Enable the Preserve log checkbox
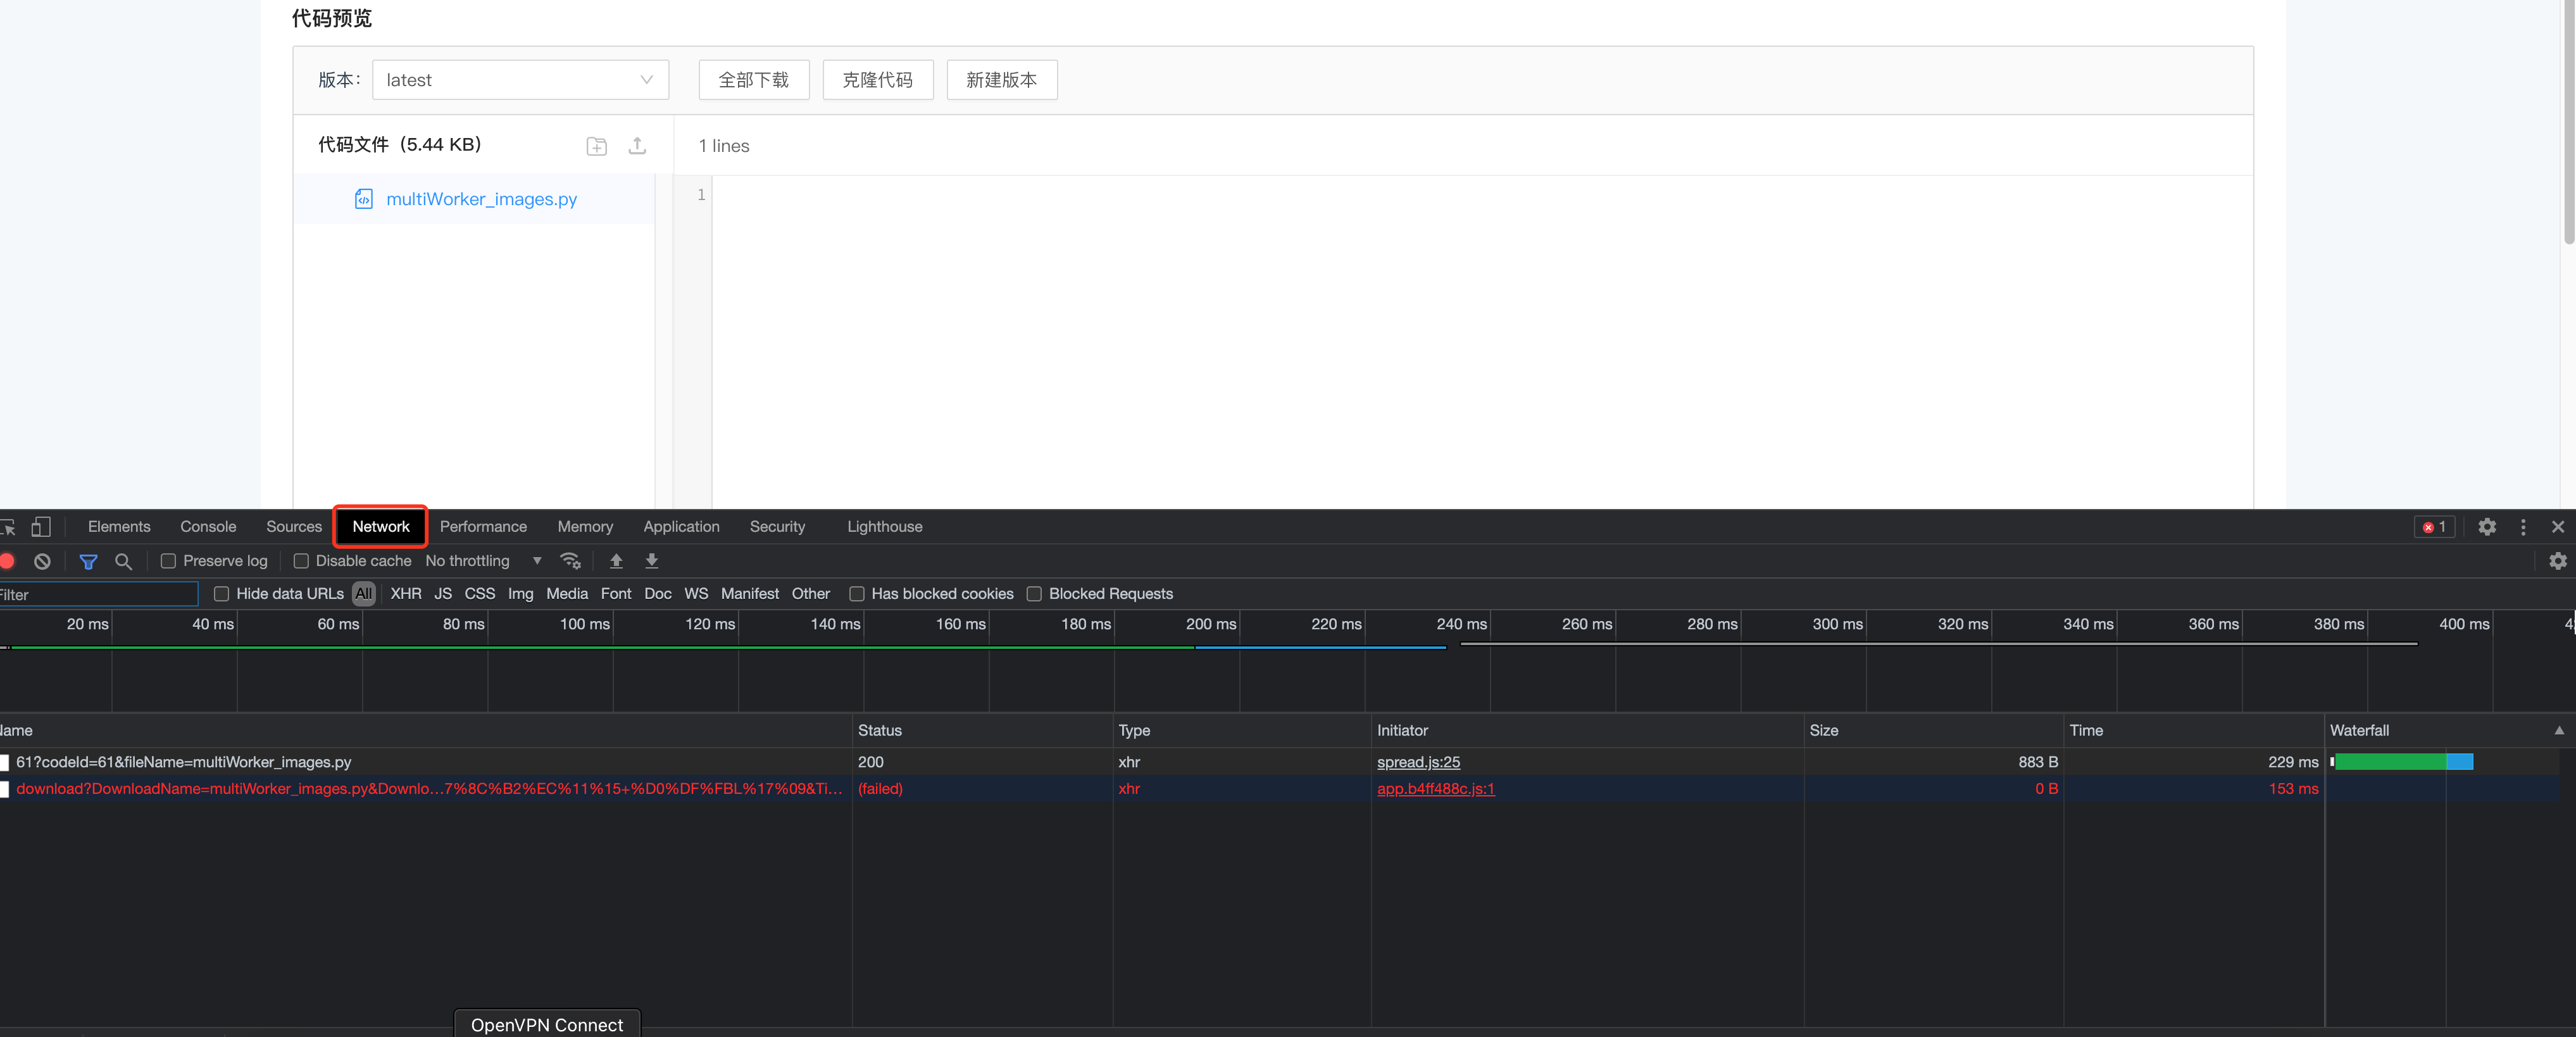This screenshot has width=2576, height=1037. (168, 561)
